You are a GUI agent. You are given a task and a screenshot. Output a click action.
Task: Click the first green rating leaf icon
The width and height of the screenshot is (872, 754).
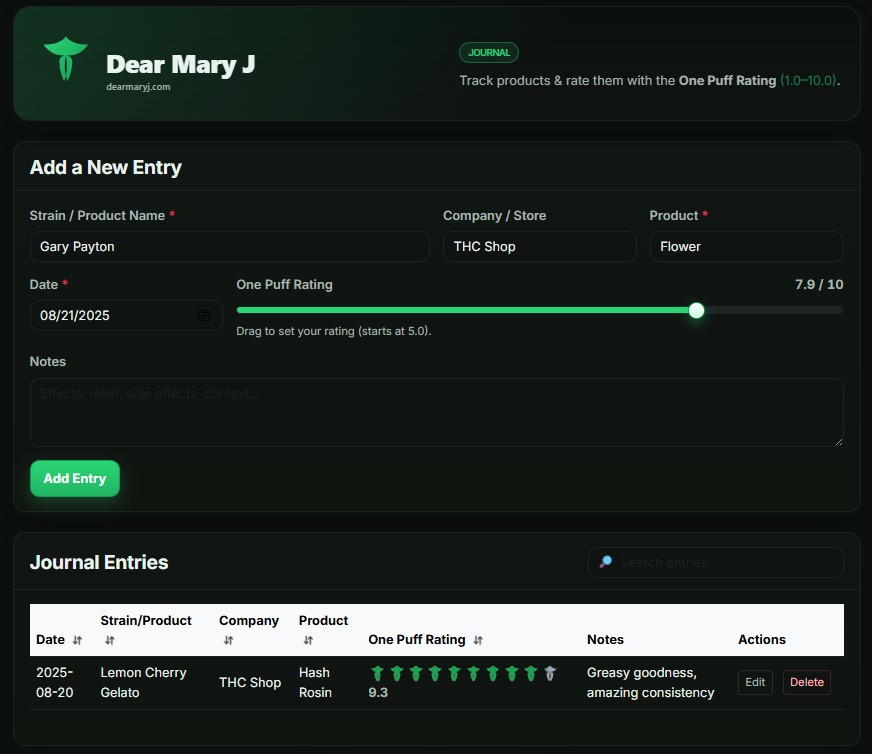pos(377,673)
